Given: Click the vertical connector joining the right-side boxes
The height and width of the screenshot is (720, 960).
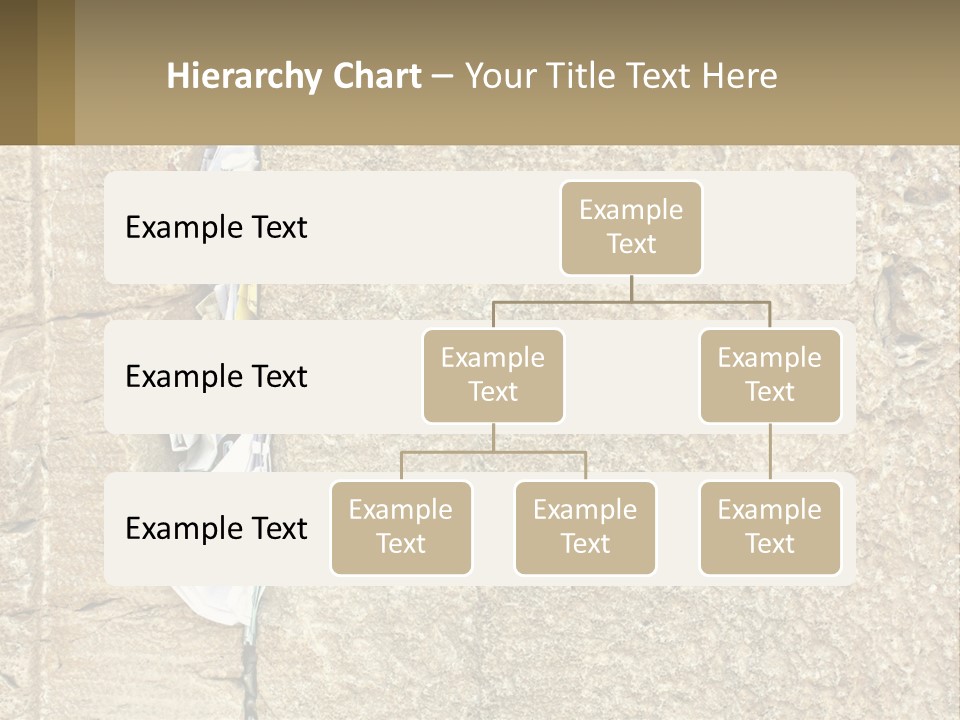Looking at the screenshot, I should (x=770, y=452).
